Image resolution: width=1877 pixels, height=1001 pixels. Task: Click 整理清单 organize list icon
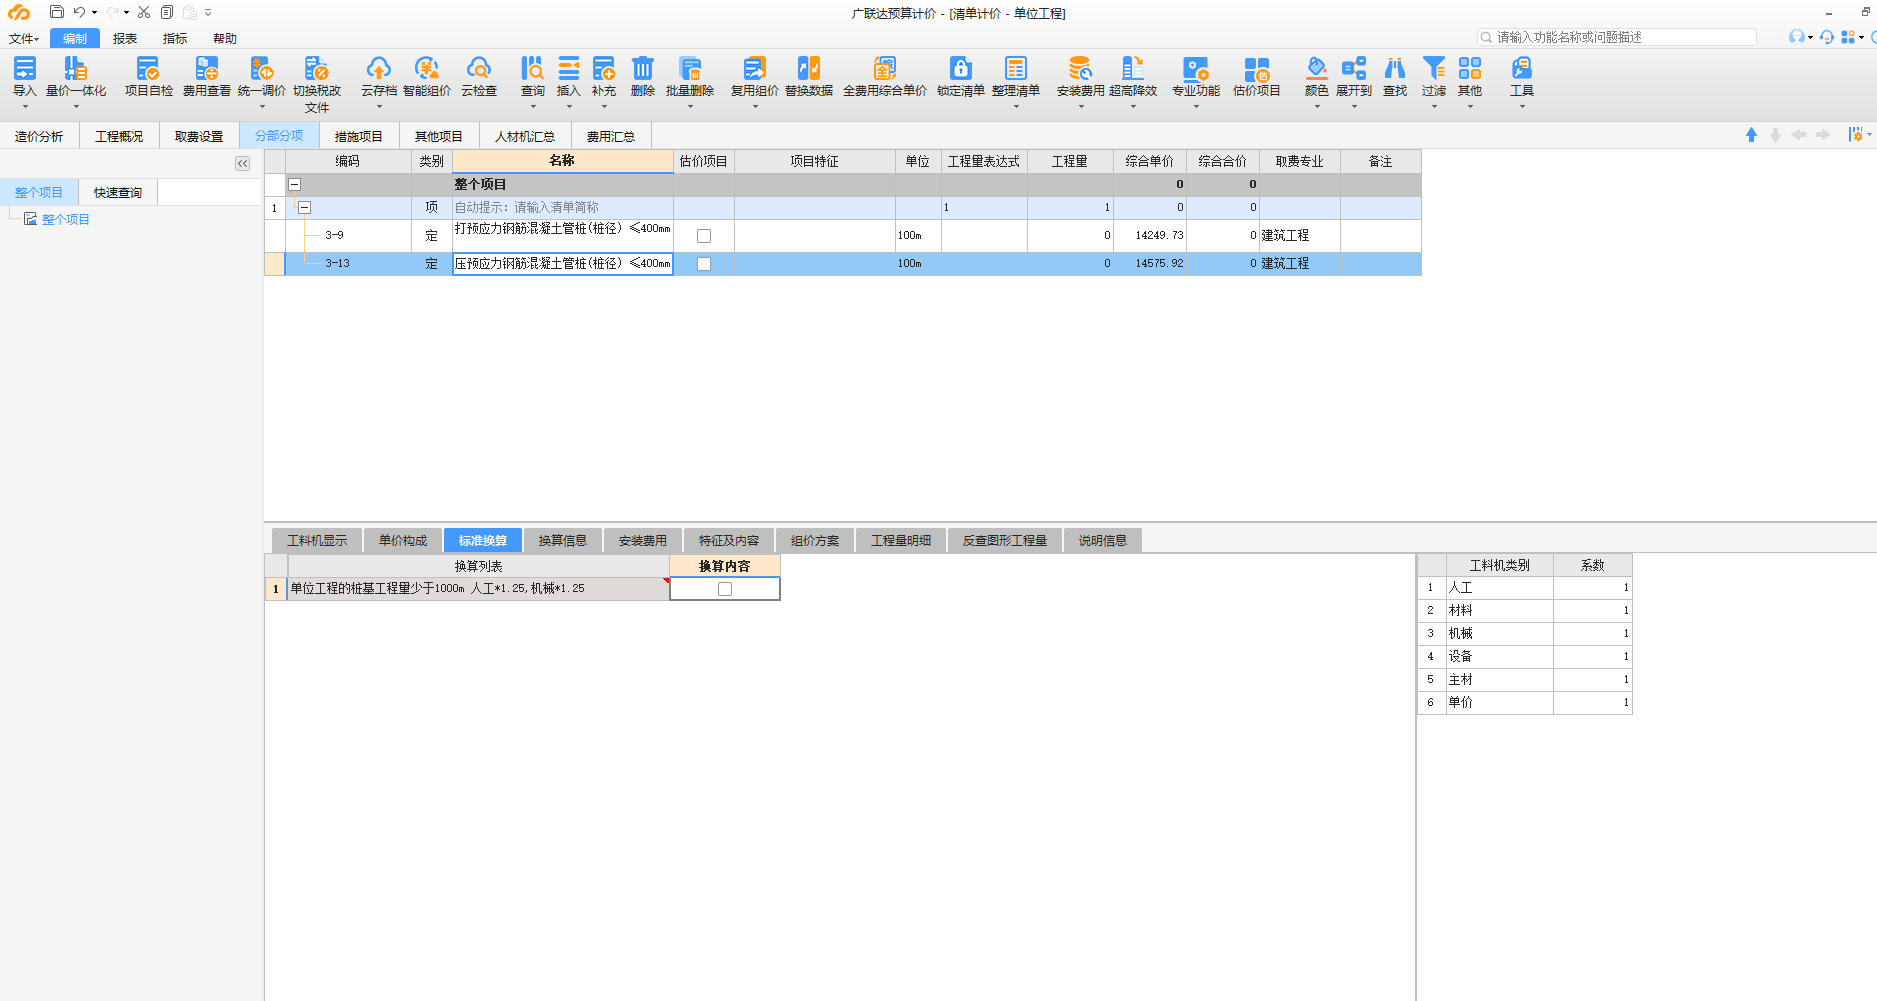pyautogui.click(x=1016, y=68)
